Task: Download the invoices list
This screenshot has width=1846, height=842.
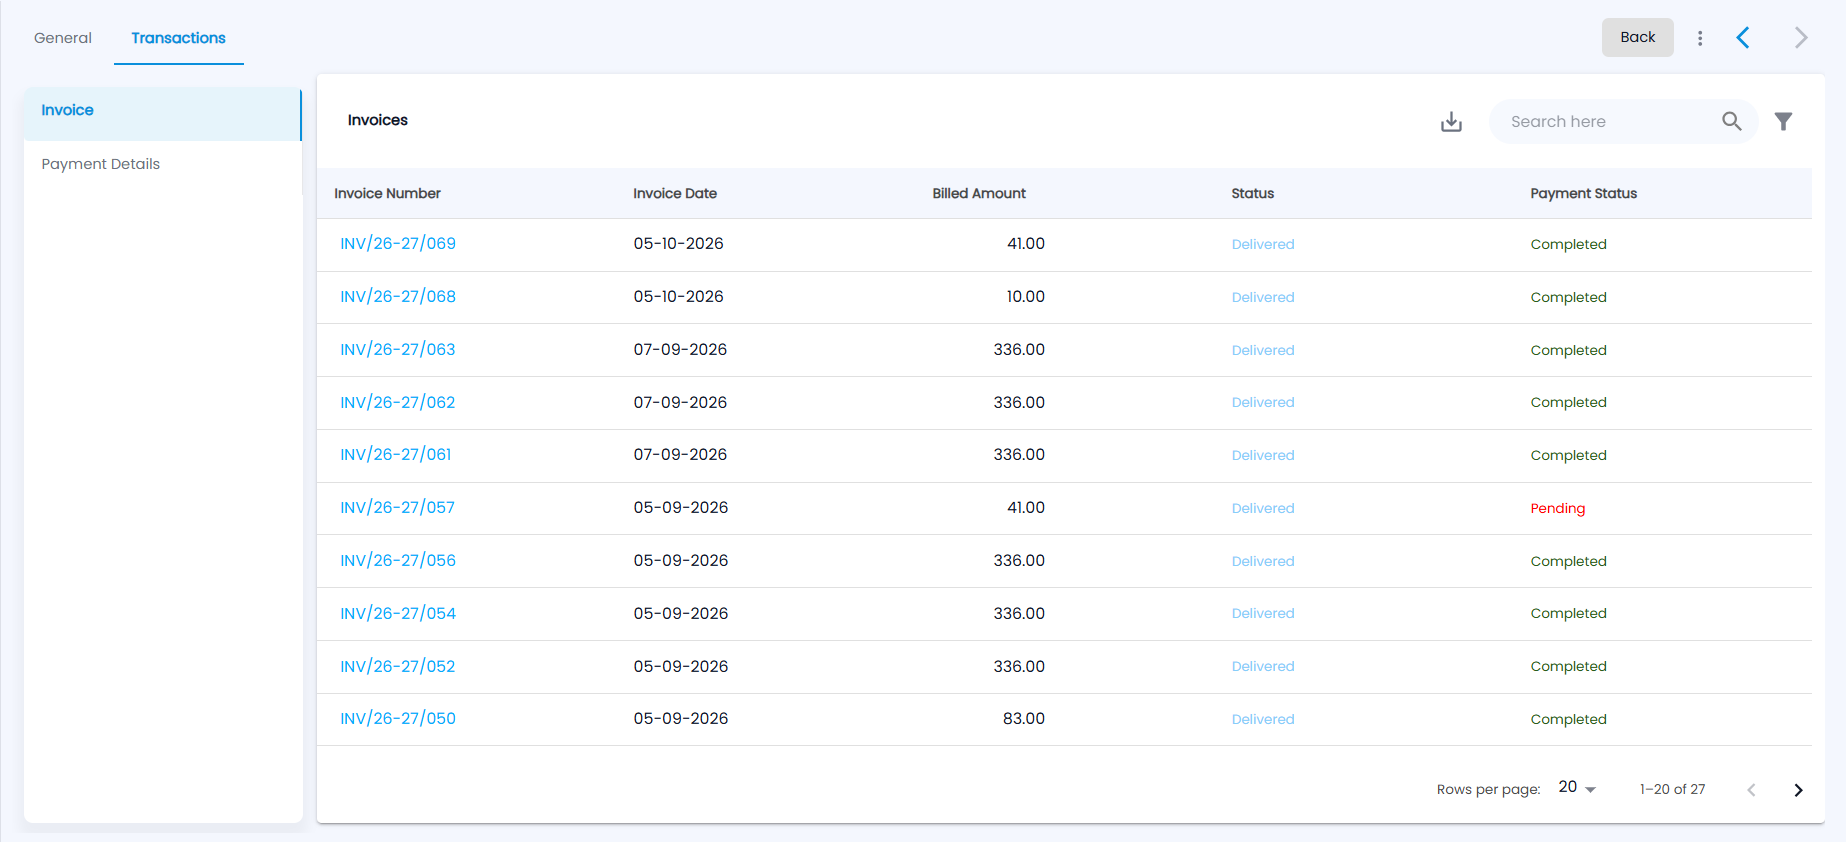Action: tap(1451, 122)
